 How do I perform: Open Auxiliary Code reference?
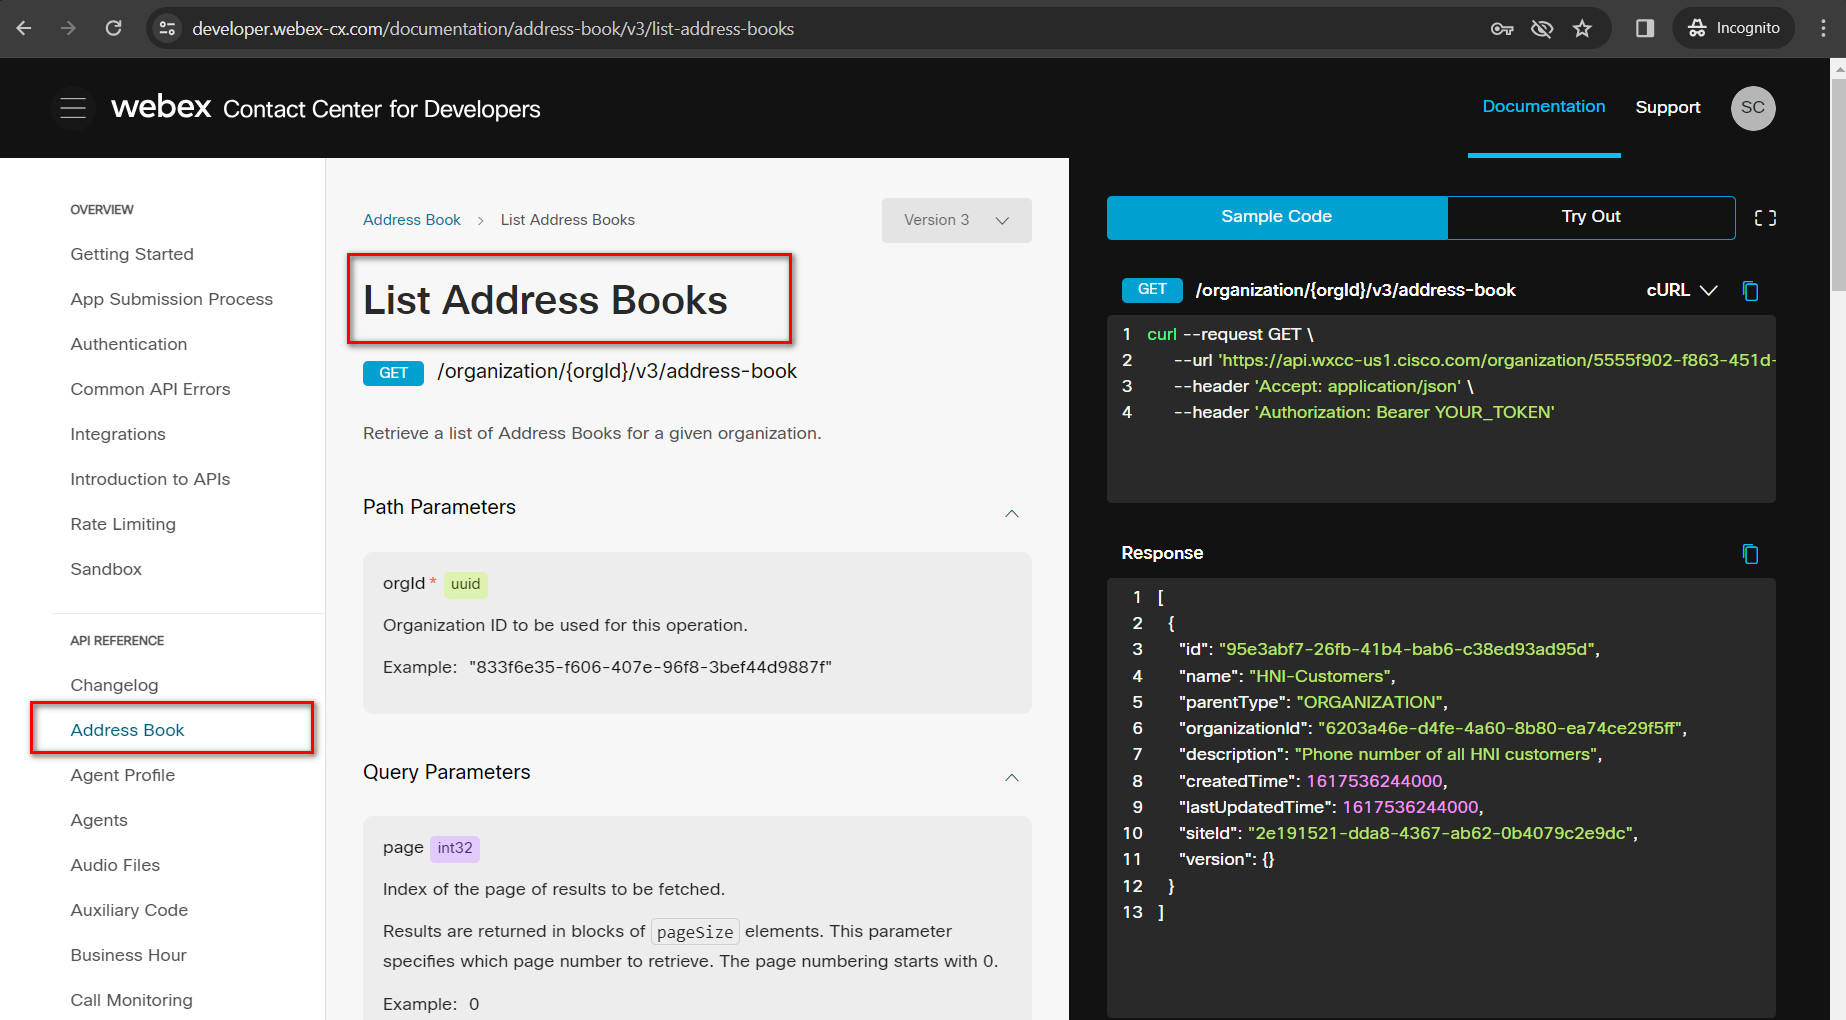click(129, 910)
